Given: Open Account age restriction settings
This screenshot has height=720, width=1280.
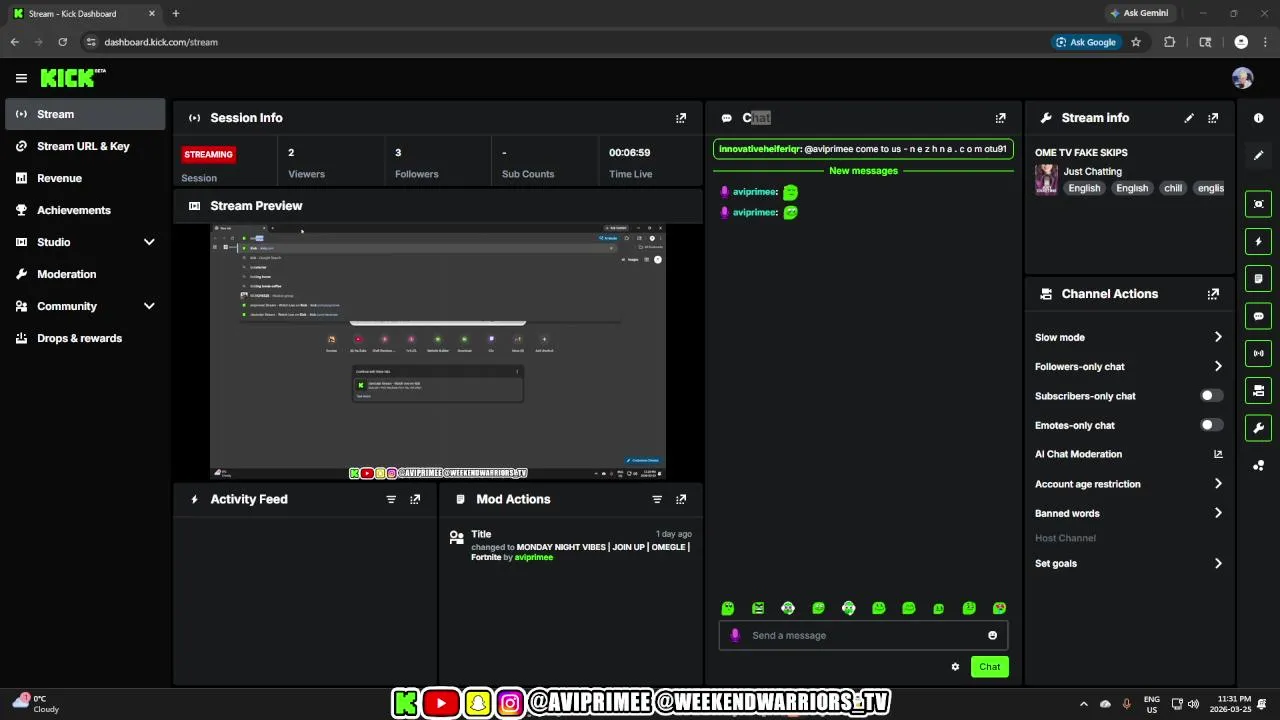Looking at the screenshot, I should [1129, 484].
